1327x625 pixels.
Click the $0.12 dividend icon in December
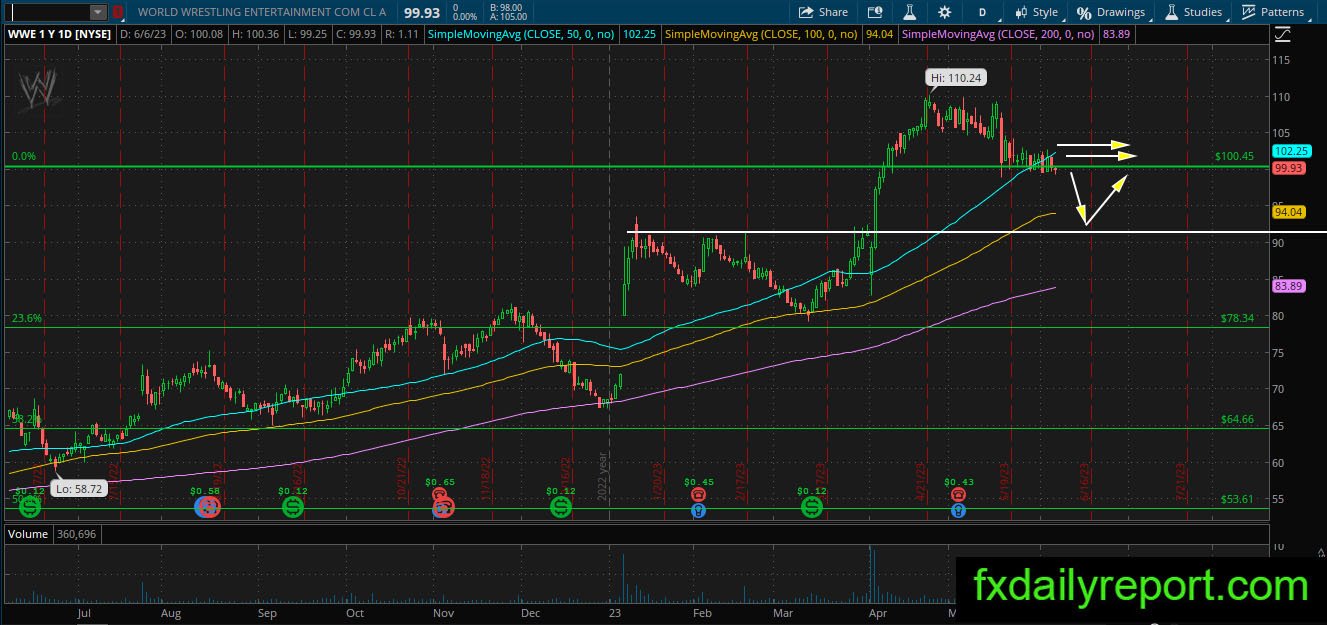coord(561,507)
